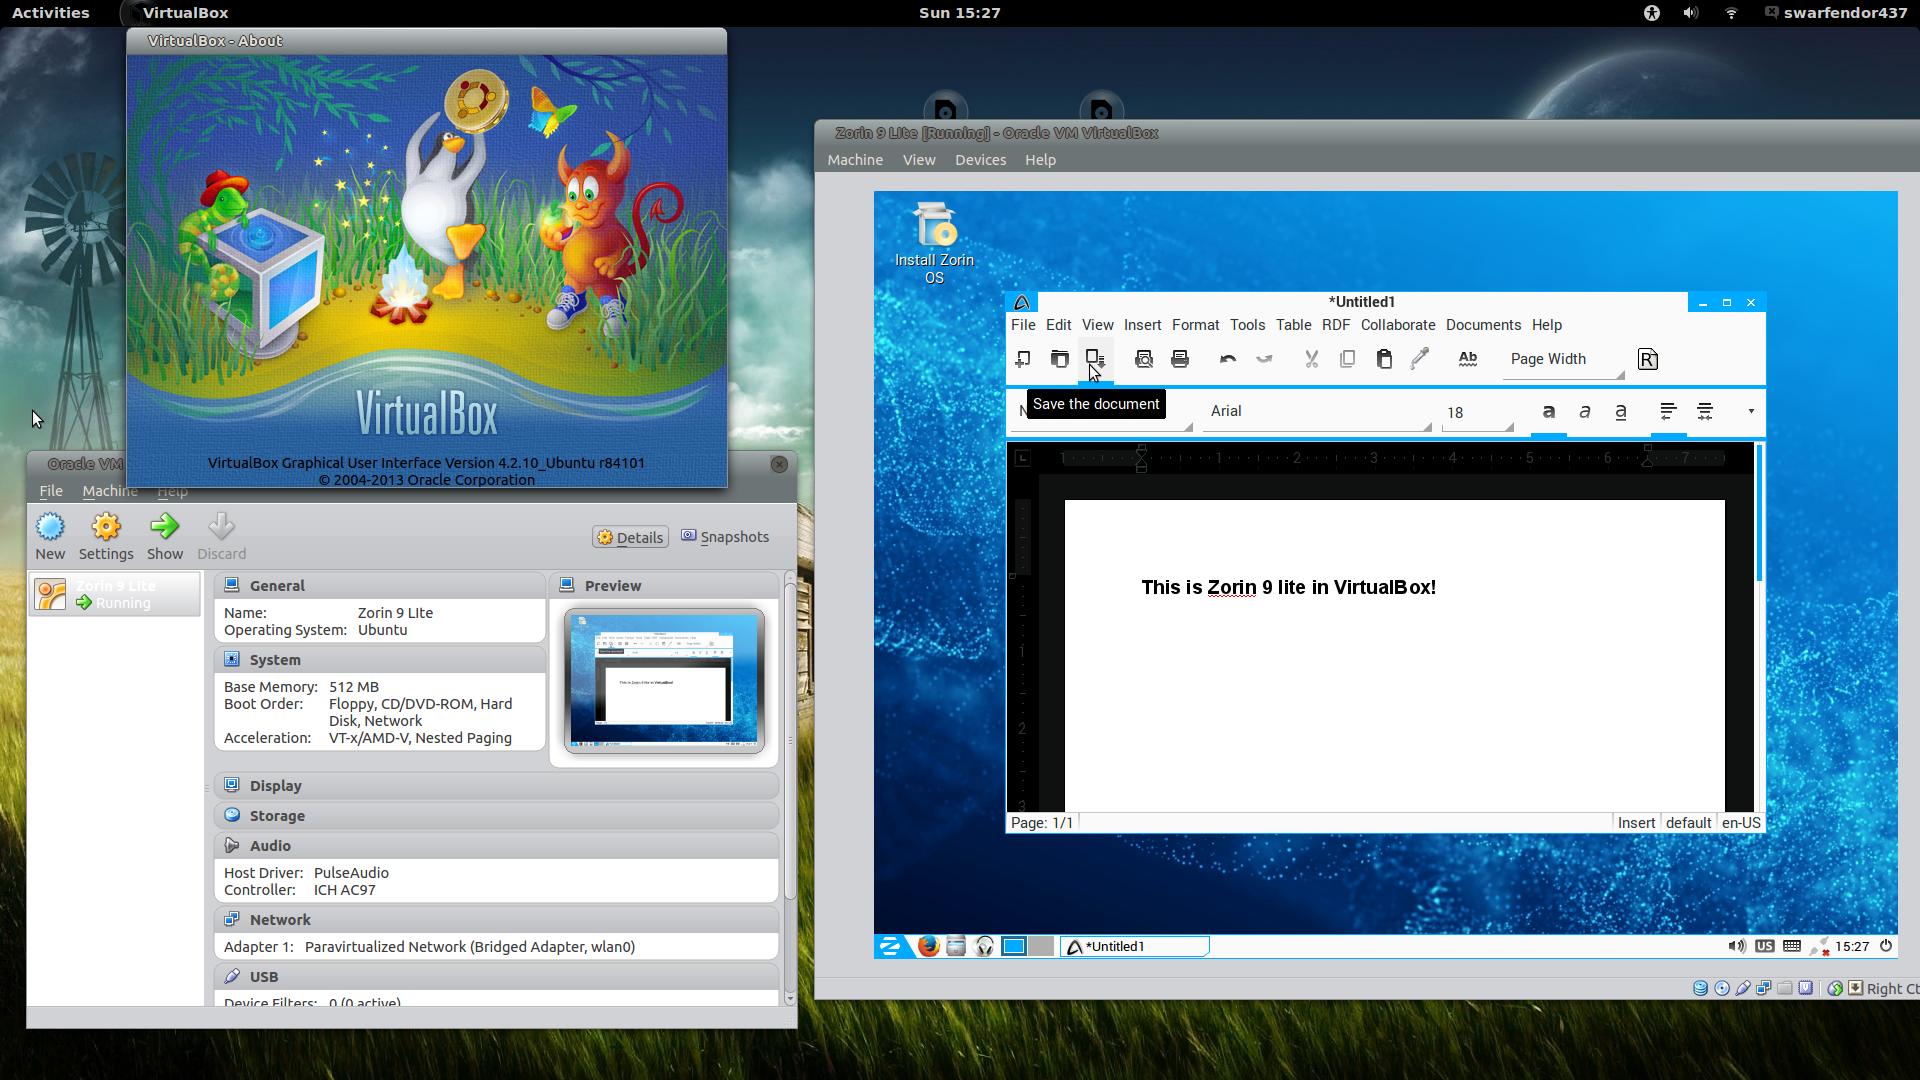Image resolution: width=1920 pixels, height=1080 pixels.
Task: Open AbiWord's Format menu
Action: pos(1195,325)
